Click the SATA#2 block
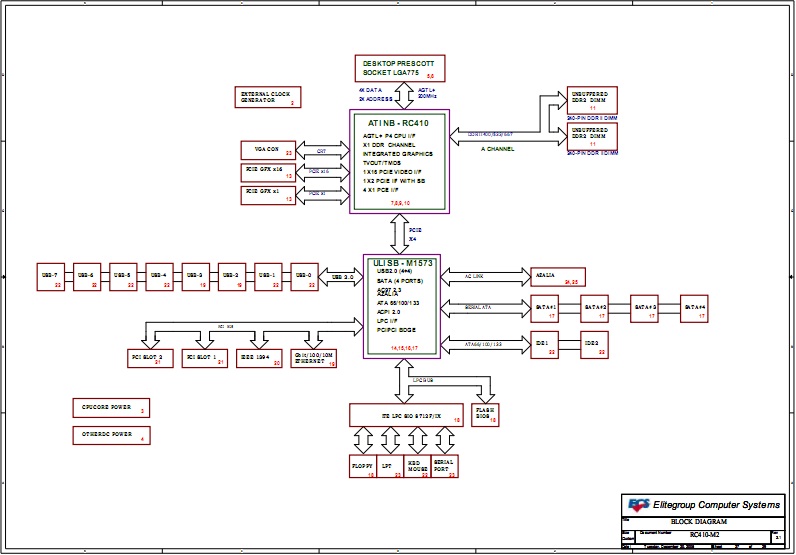The height and width of the screenshot is (555, 796). pyautogui.click(x=594, y=309)
